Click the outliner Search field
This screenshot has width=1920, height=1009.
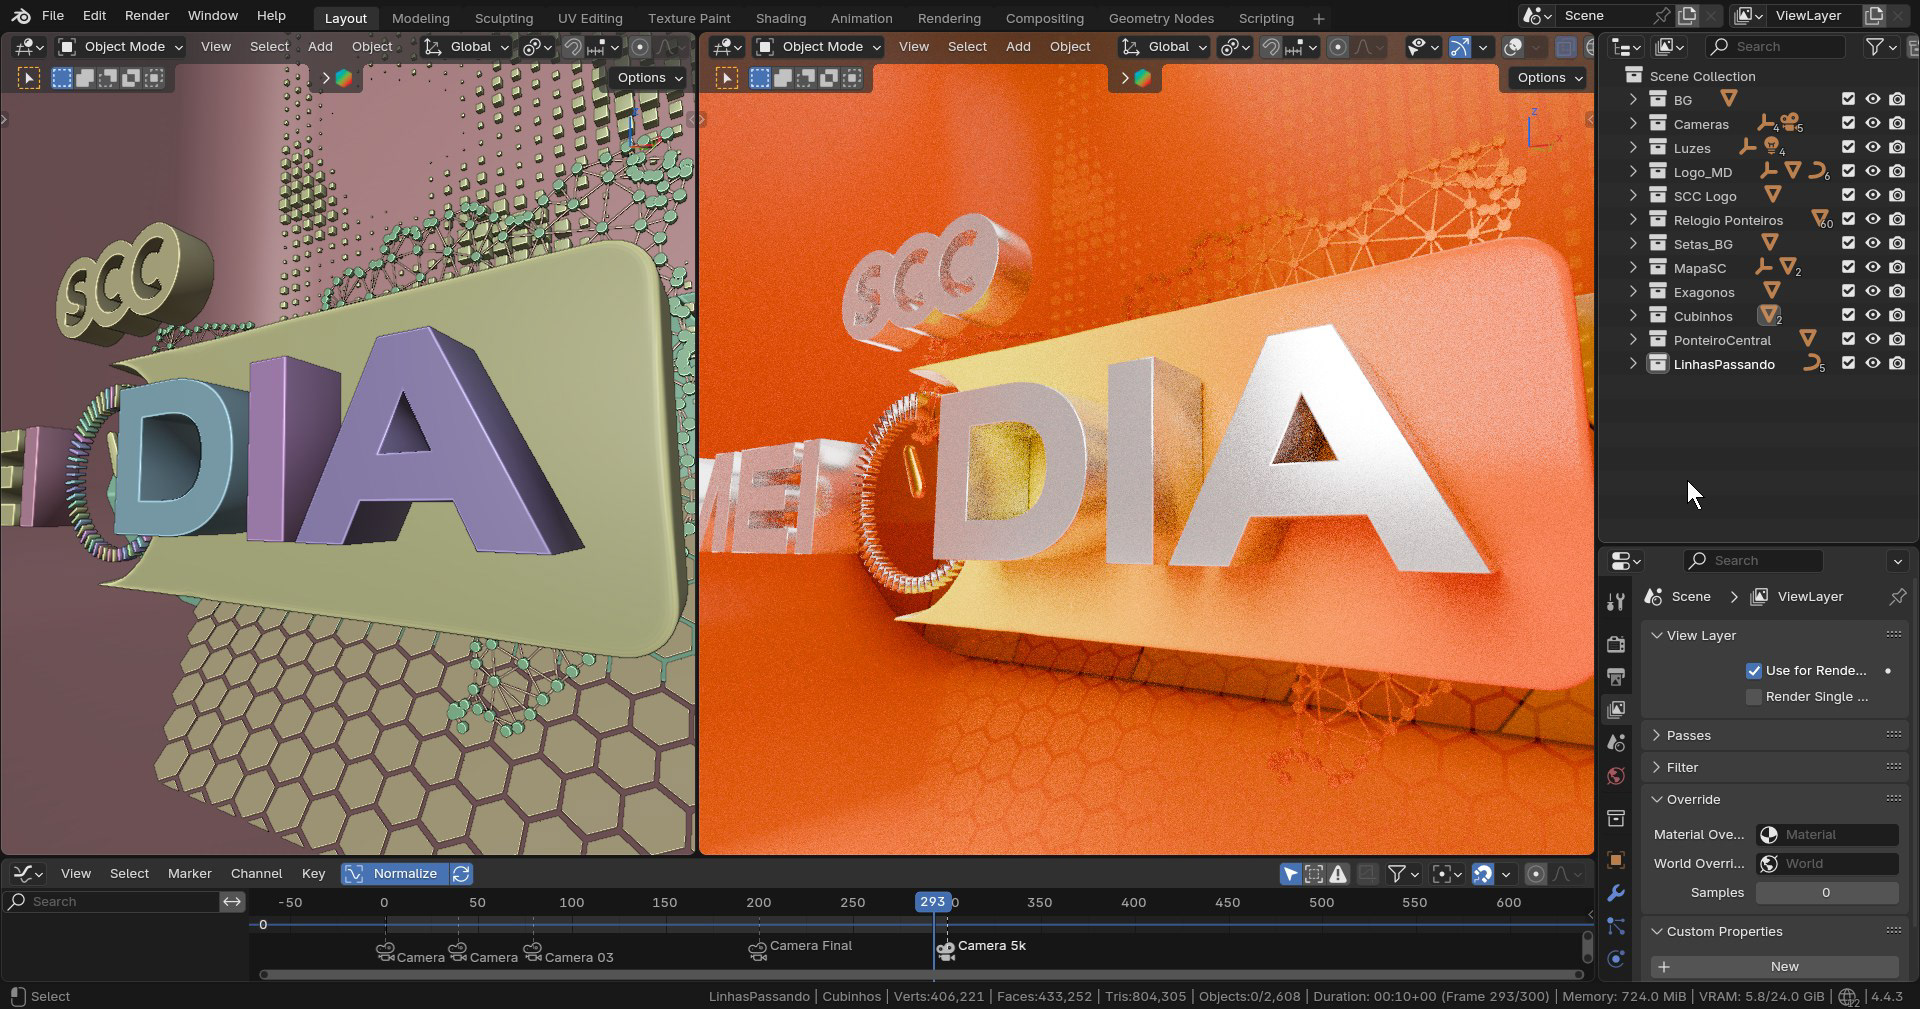tap(1776, 47)
